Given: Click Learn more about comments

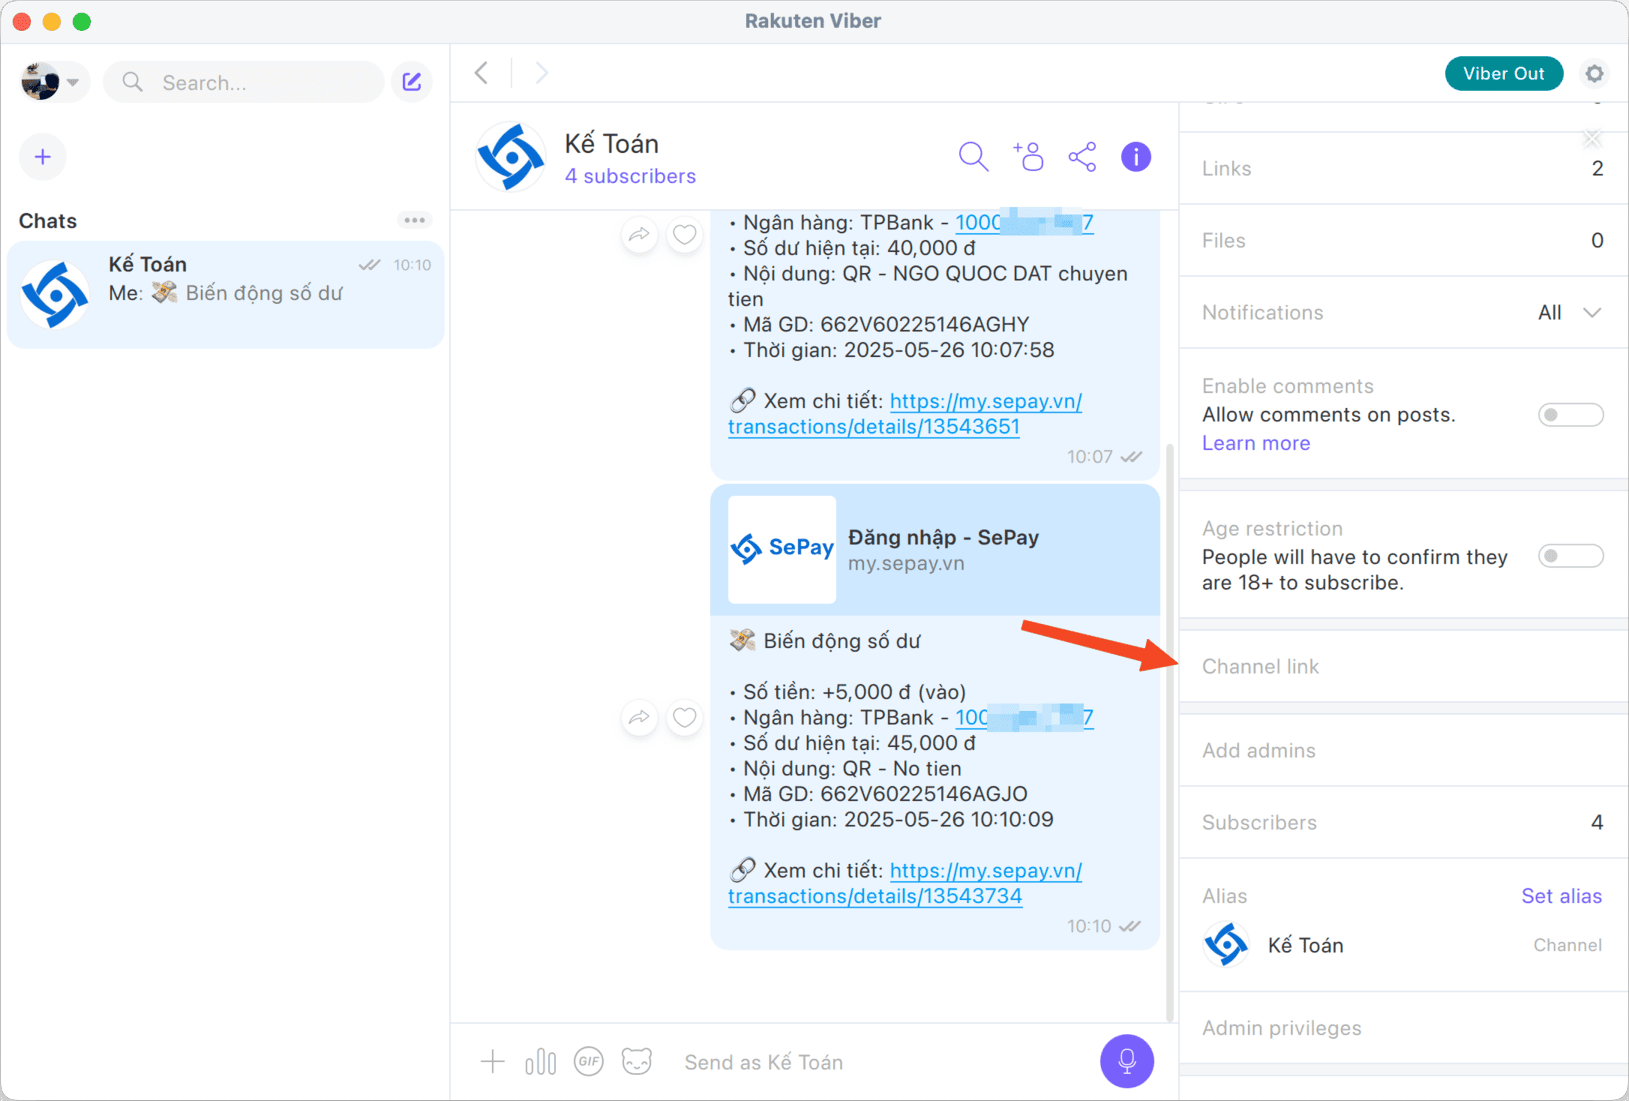Looking at the screenshot, I should (x=1255, y=443).
